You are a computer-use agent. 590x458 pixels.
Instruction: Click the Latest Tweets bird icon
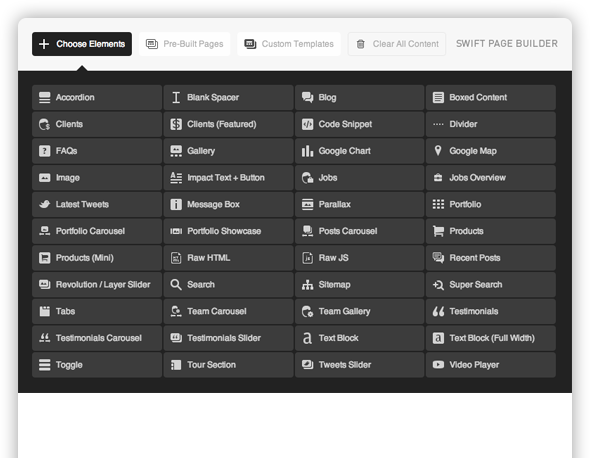pyautogui.click(x=44, y=204)
